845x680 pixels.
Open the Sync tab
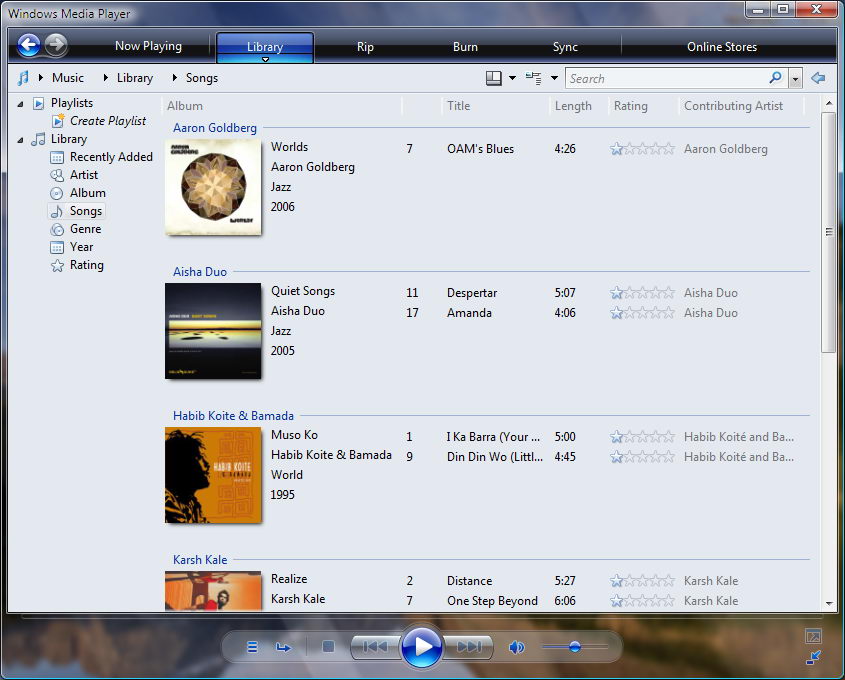(x=565, y=47)
